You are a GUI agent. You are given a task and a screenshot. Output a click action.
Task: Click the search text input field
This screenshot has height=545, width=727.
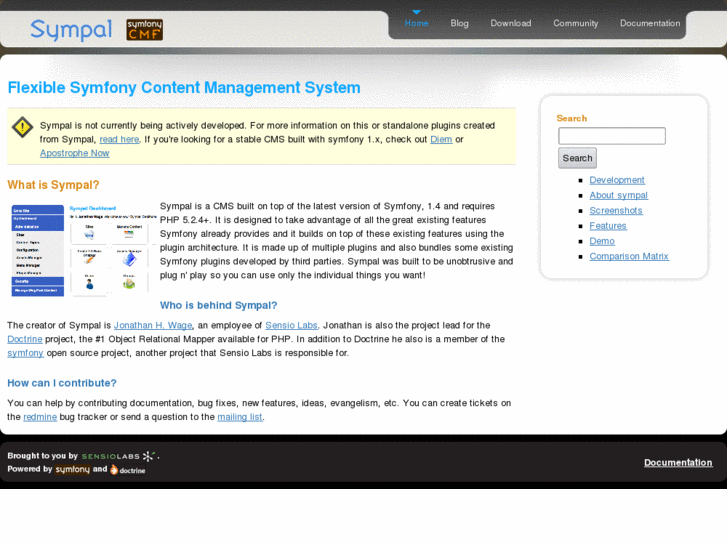pos(612,136)
